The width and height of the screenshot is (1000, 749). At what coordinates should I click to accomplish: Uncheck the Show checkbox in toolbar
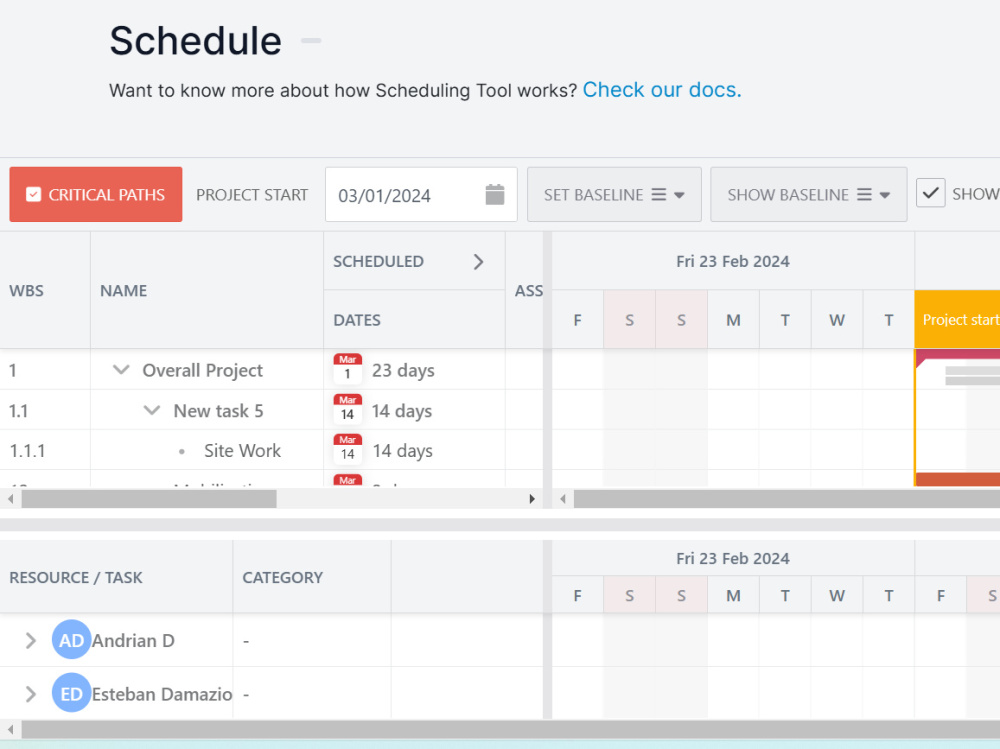[930, 193]
